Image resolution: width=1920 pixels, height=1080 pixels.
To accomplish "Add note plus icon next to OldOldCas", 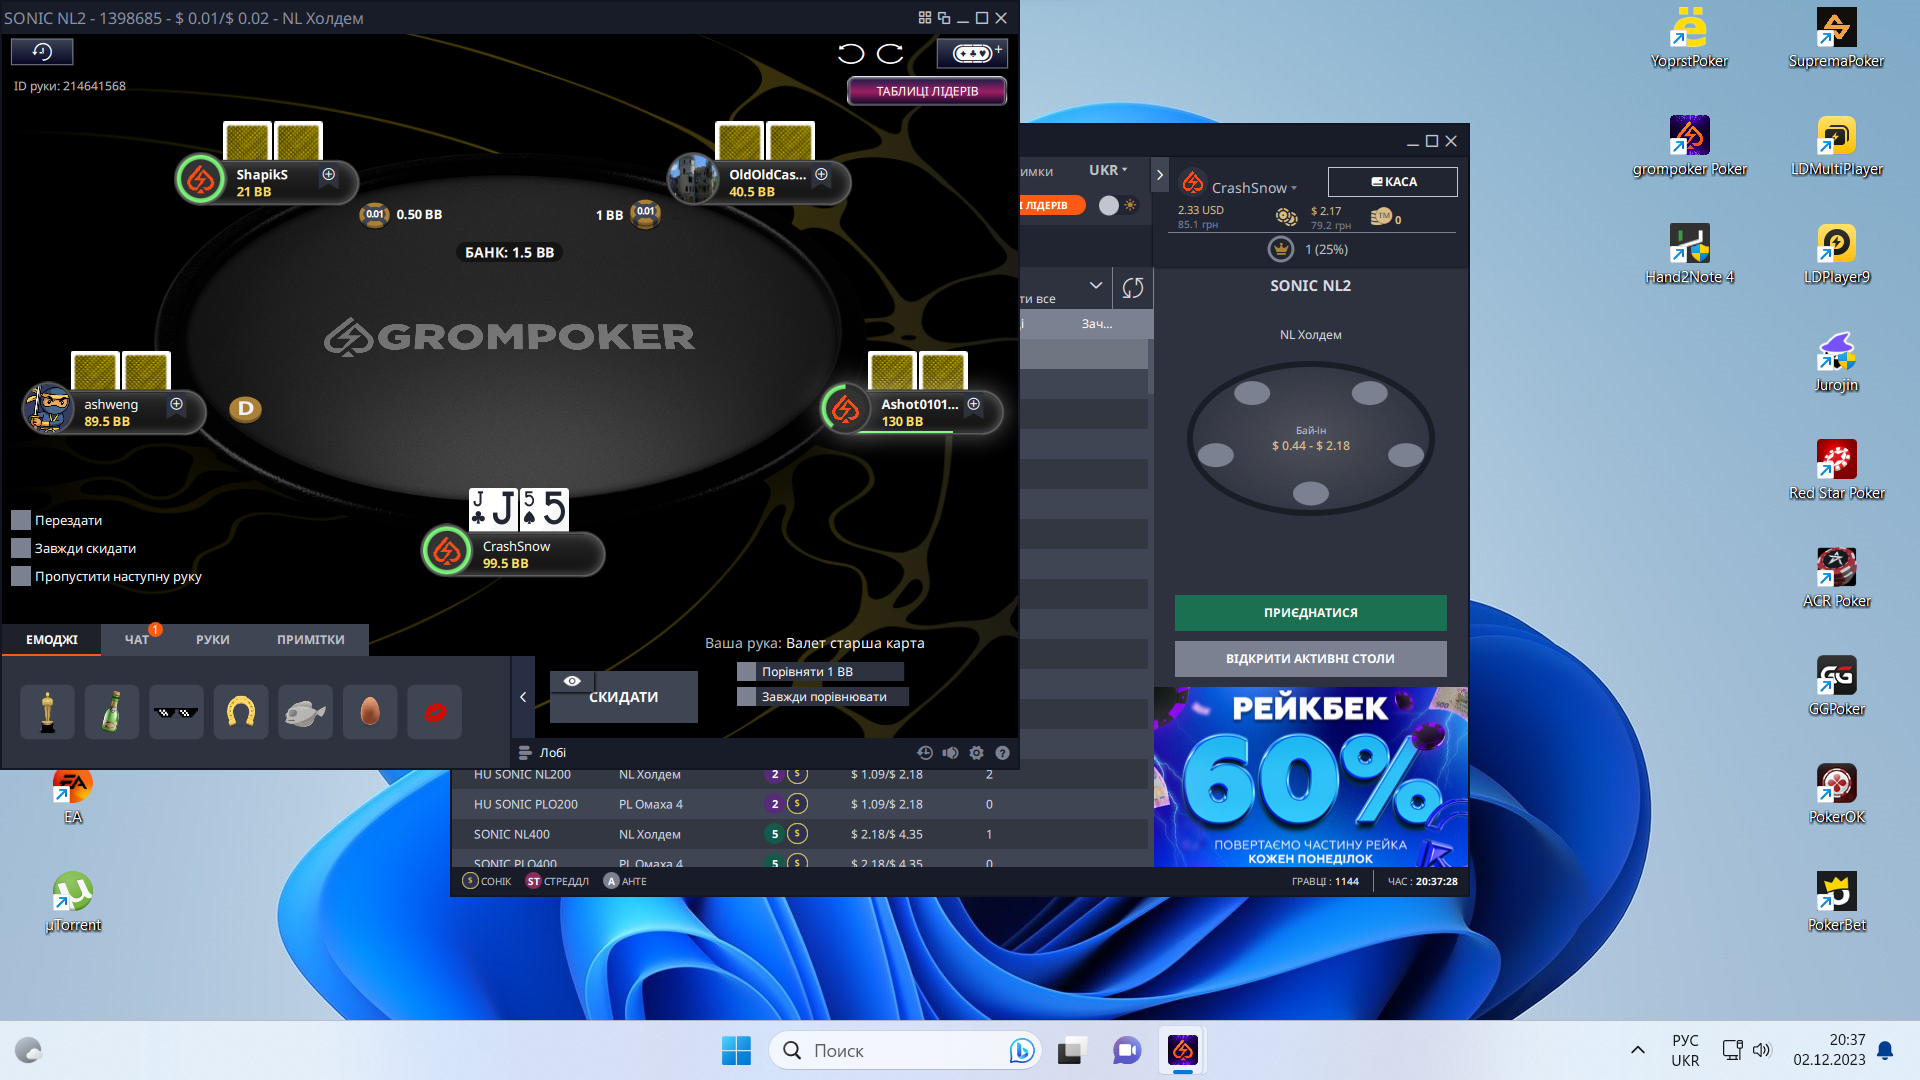I will (x=821, y=174).
